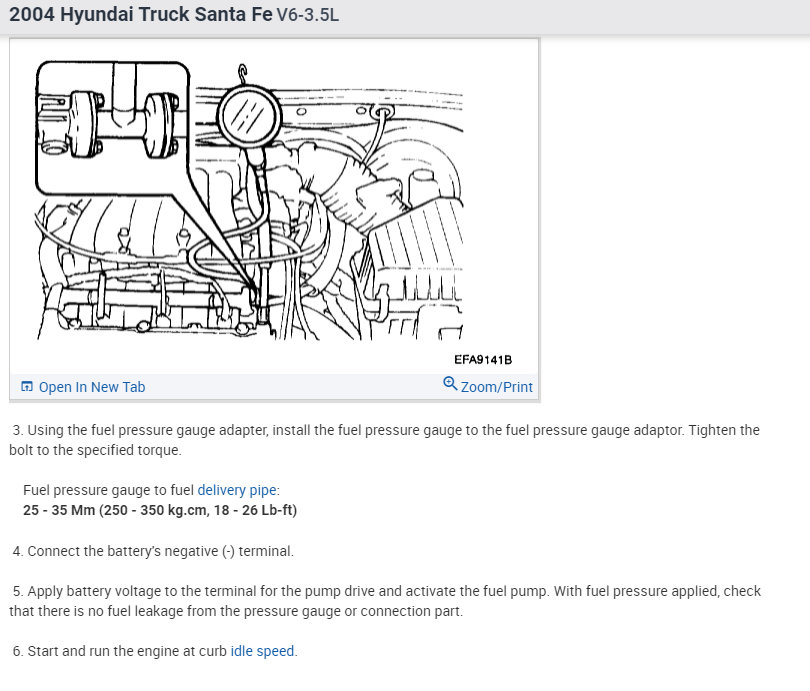This screenshot has width=810, height=691.
Task: Click the Fuel pressure gauge to fuel label
Action: click(108, 490)
